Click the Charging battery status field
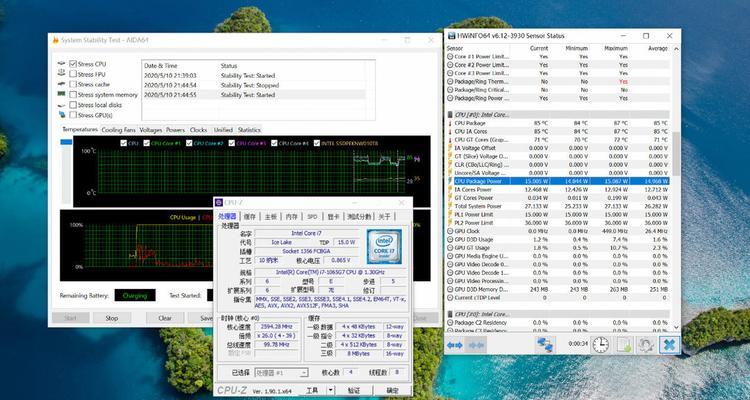The image size is (750, 400). pyautogui.click(x=135, y=296)
